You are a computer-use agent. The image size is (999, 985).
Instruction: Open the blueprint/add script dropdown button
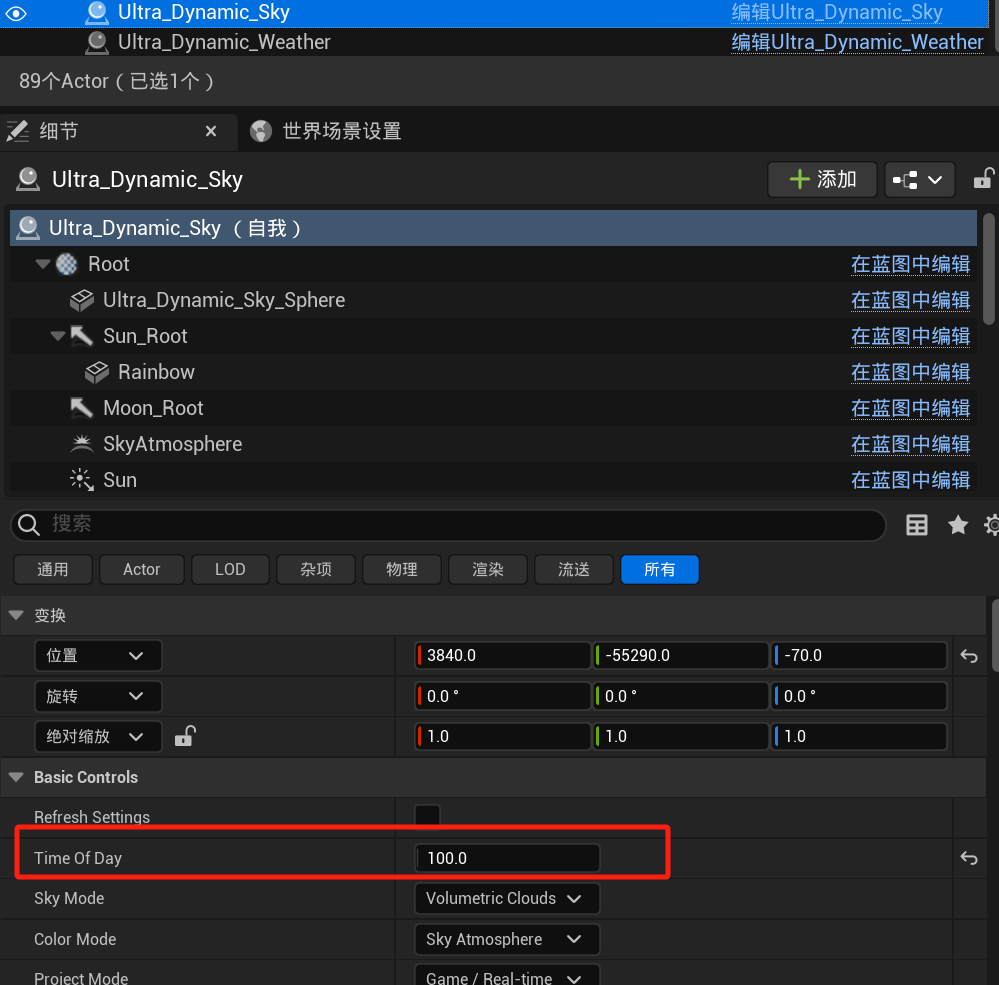coord(919,180)
